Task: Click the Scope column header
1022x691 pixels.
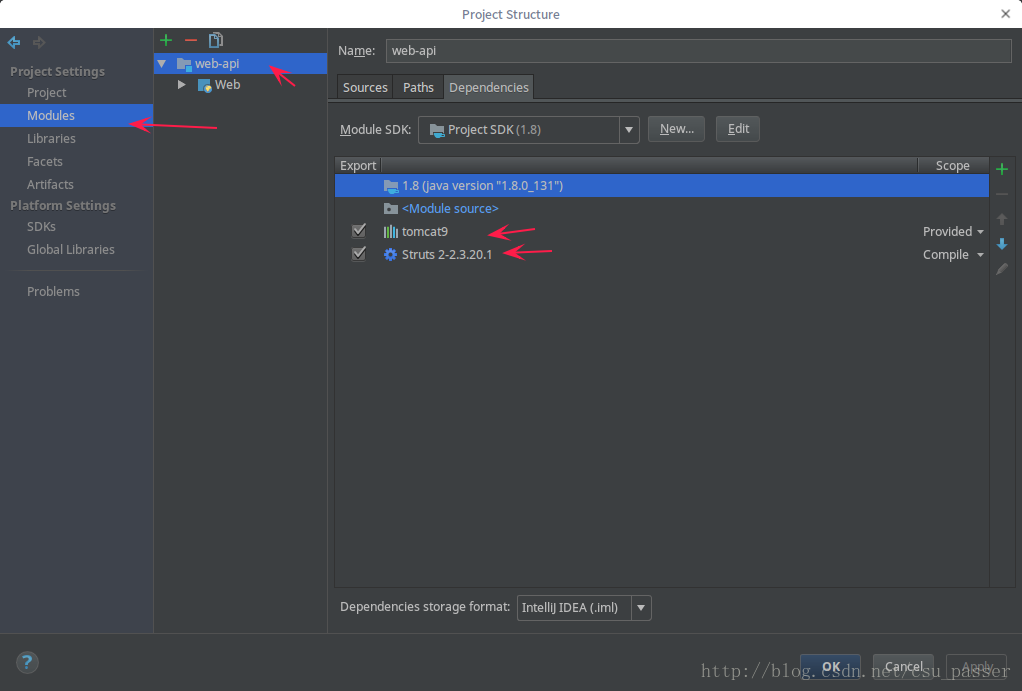Action: (953, 166)
